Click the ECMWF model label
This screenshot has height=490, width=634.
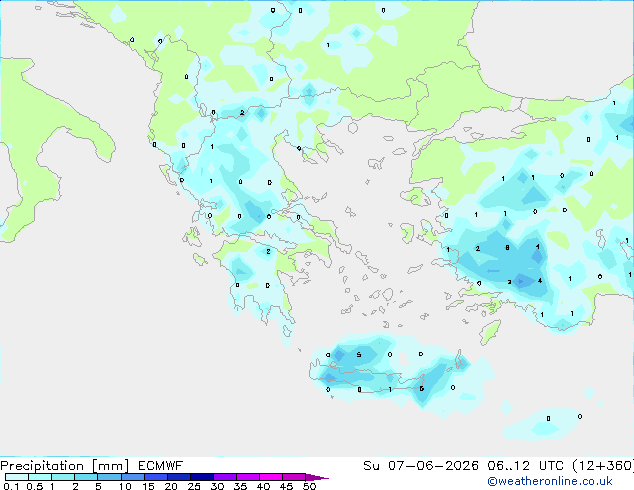pyautogui.click(x=160, y=465)
